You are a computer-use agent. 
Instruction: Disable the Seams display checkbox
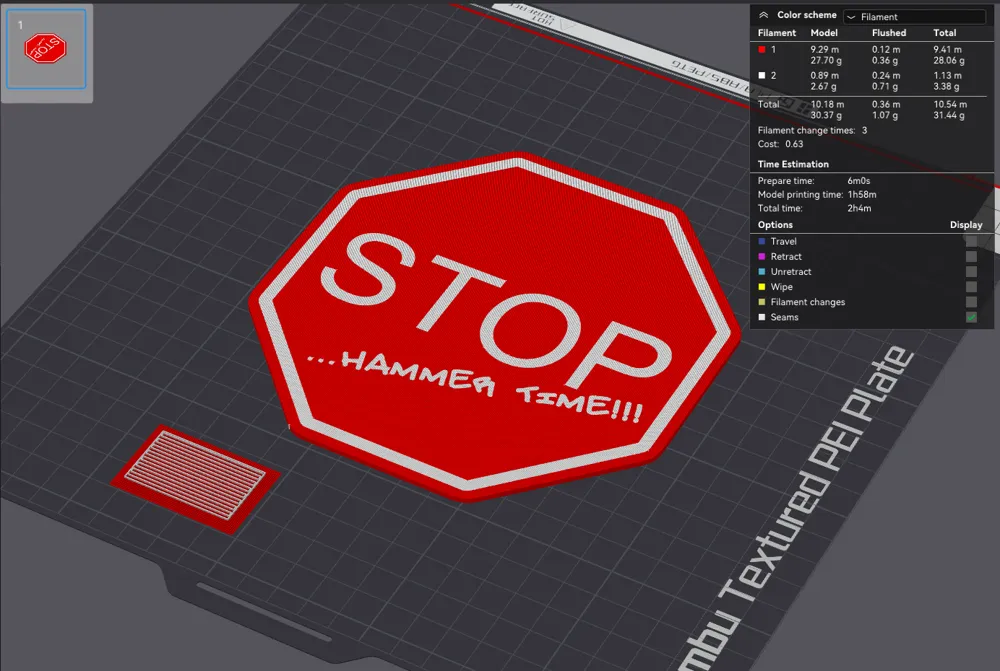point(973,317)
